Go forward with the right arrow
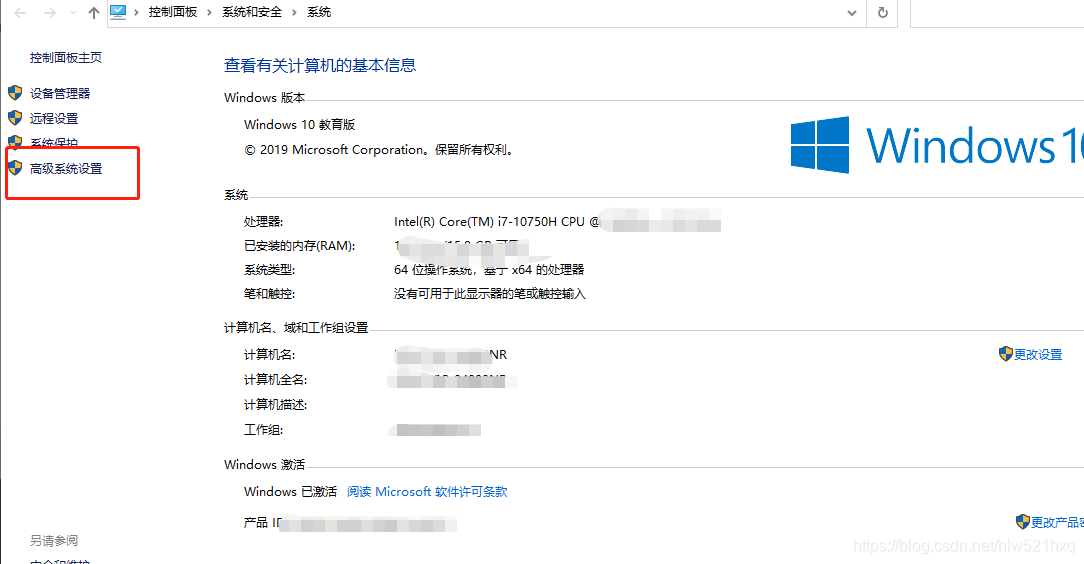The image size is (1084, 564). point(49,12)
